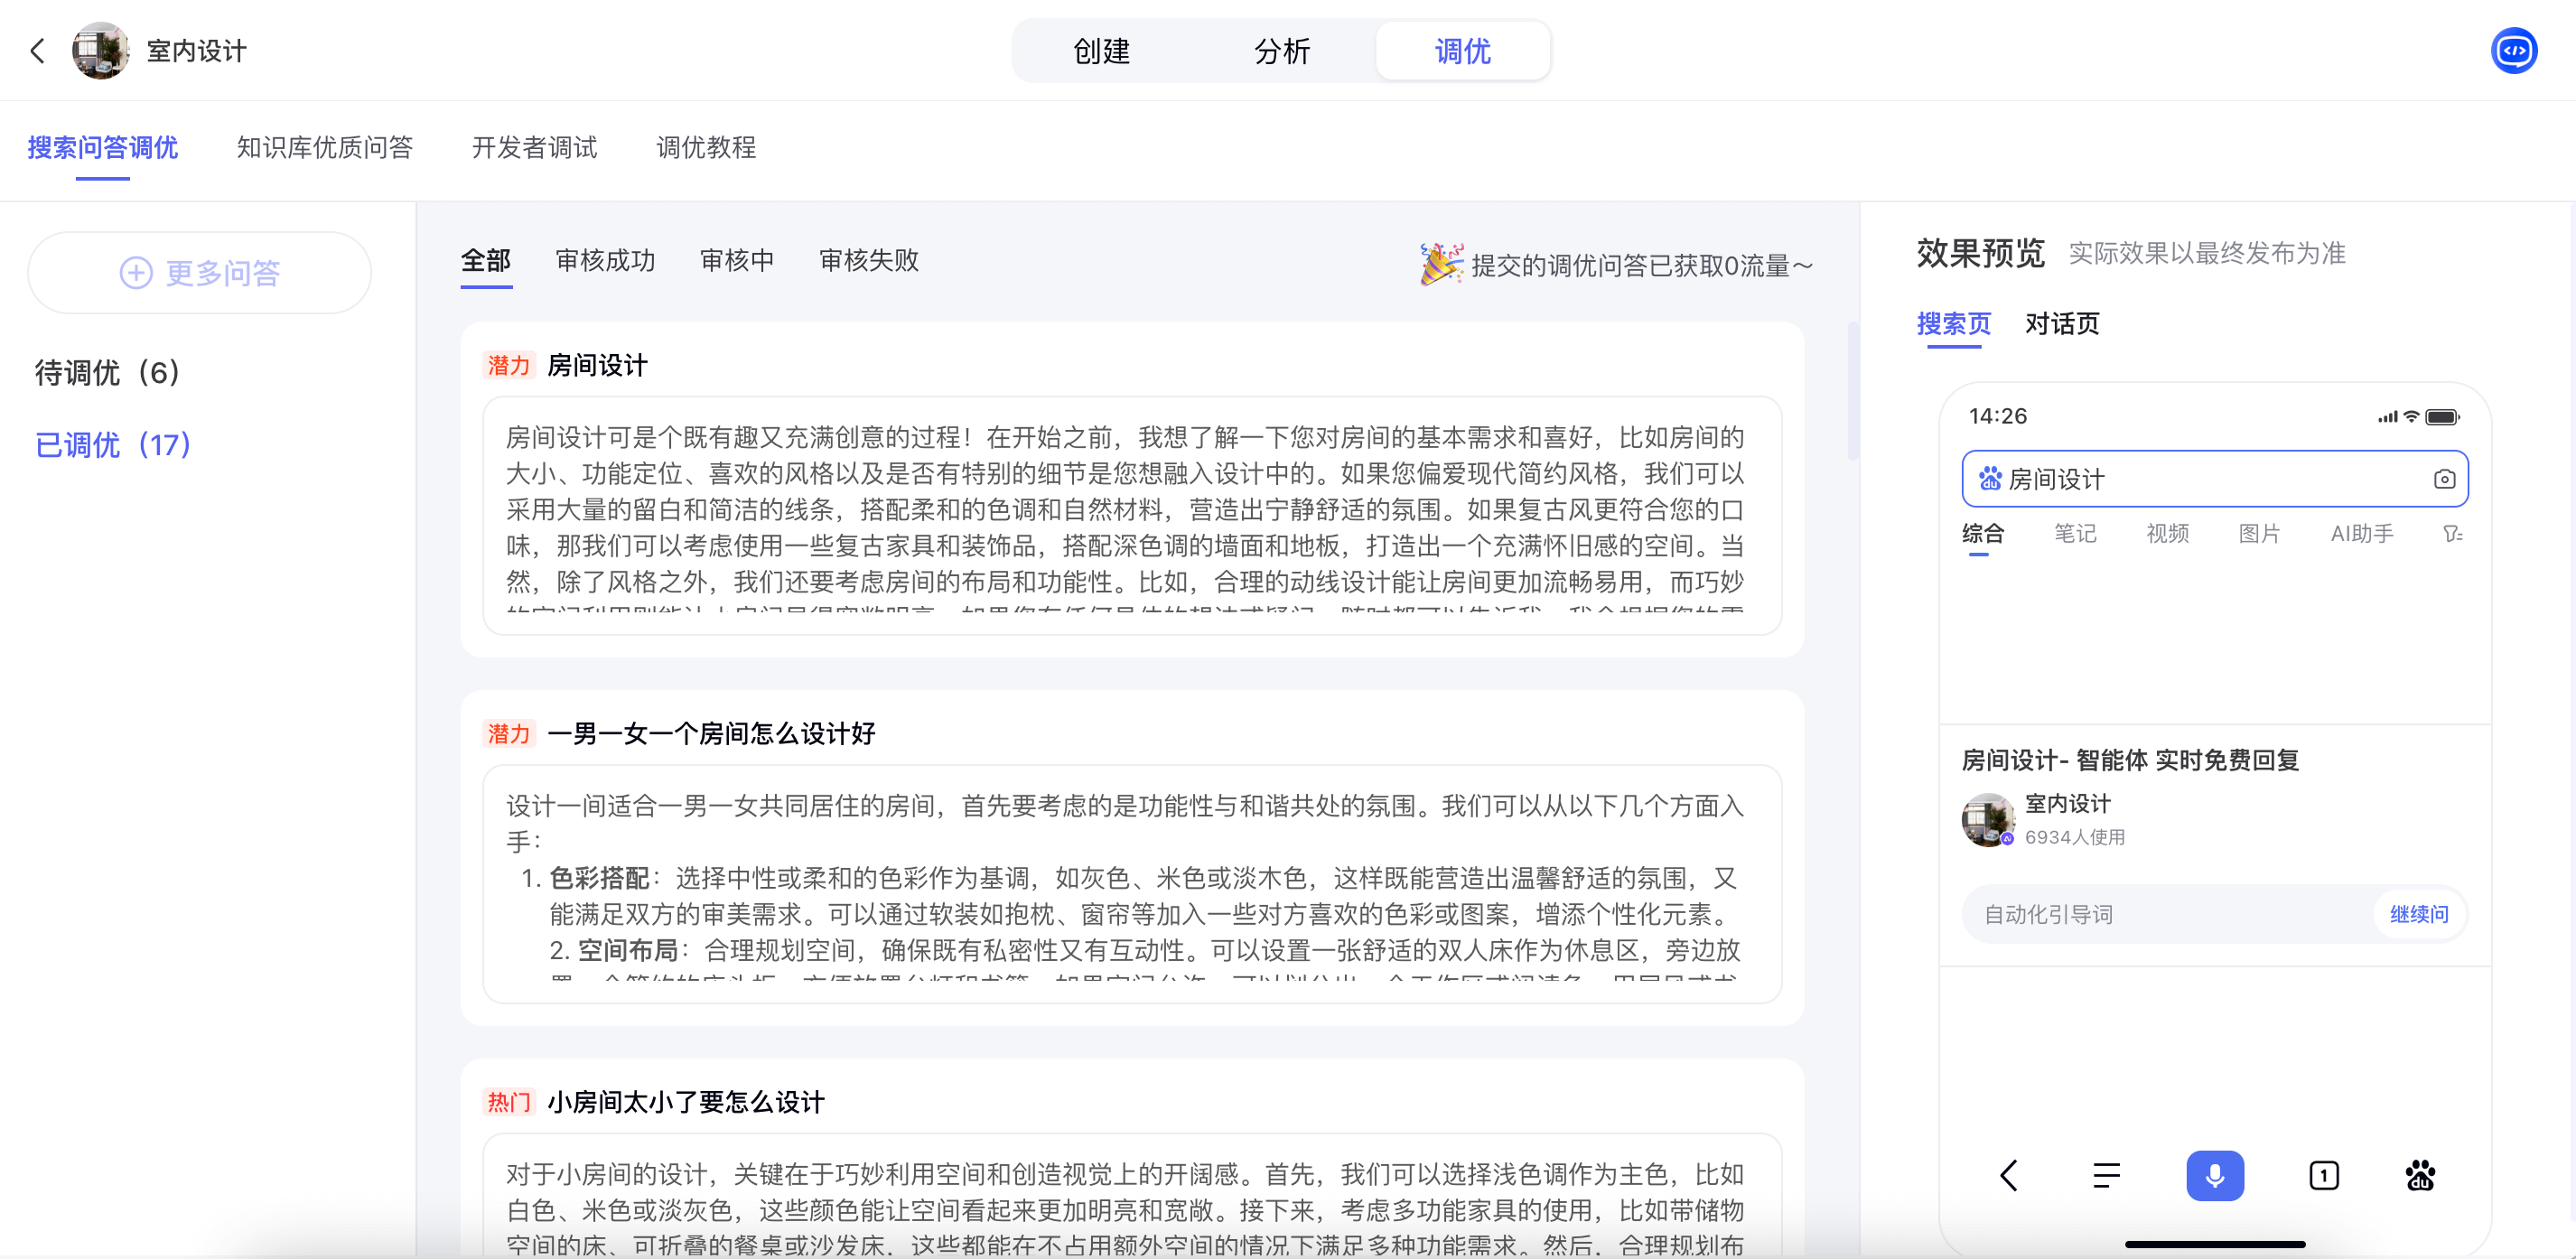Click the tab count icon in phone preview
This screenshot has width=2576, height=1259.
pyautogui.click(x=2323, y=1175)
